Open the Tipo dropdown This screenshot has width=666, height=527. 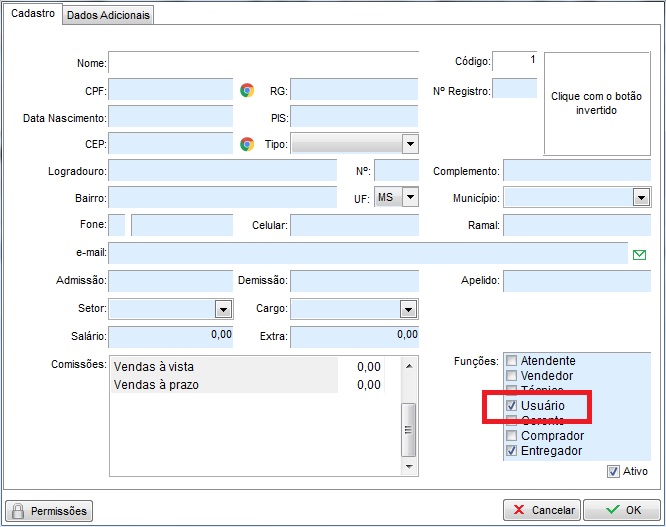click(x=410, y=144)
